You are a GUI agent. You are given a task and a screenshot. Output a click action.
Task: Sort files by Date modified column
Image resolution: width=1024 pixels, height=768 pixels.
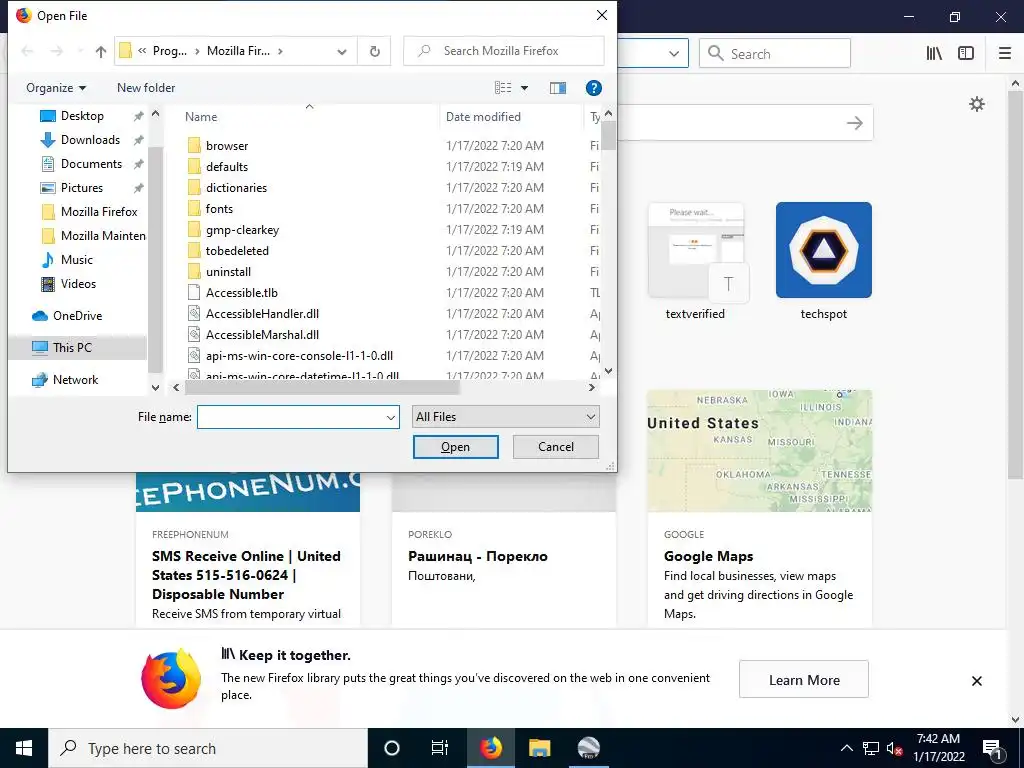(483, 117)
